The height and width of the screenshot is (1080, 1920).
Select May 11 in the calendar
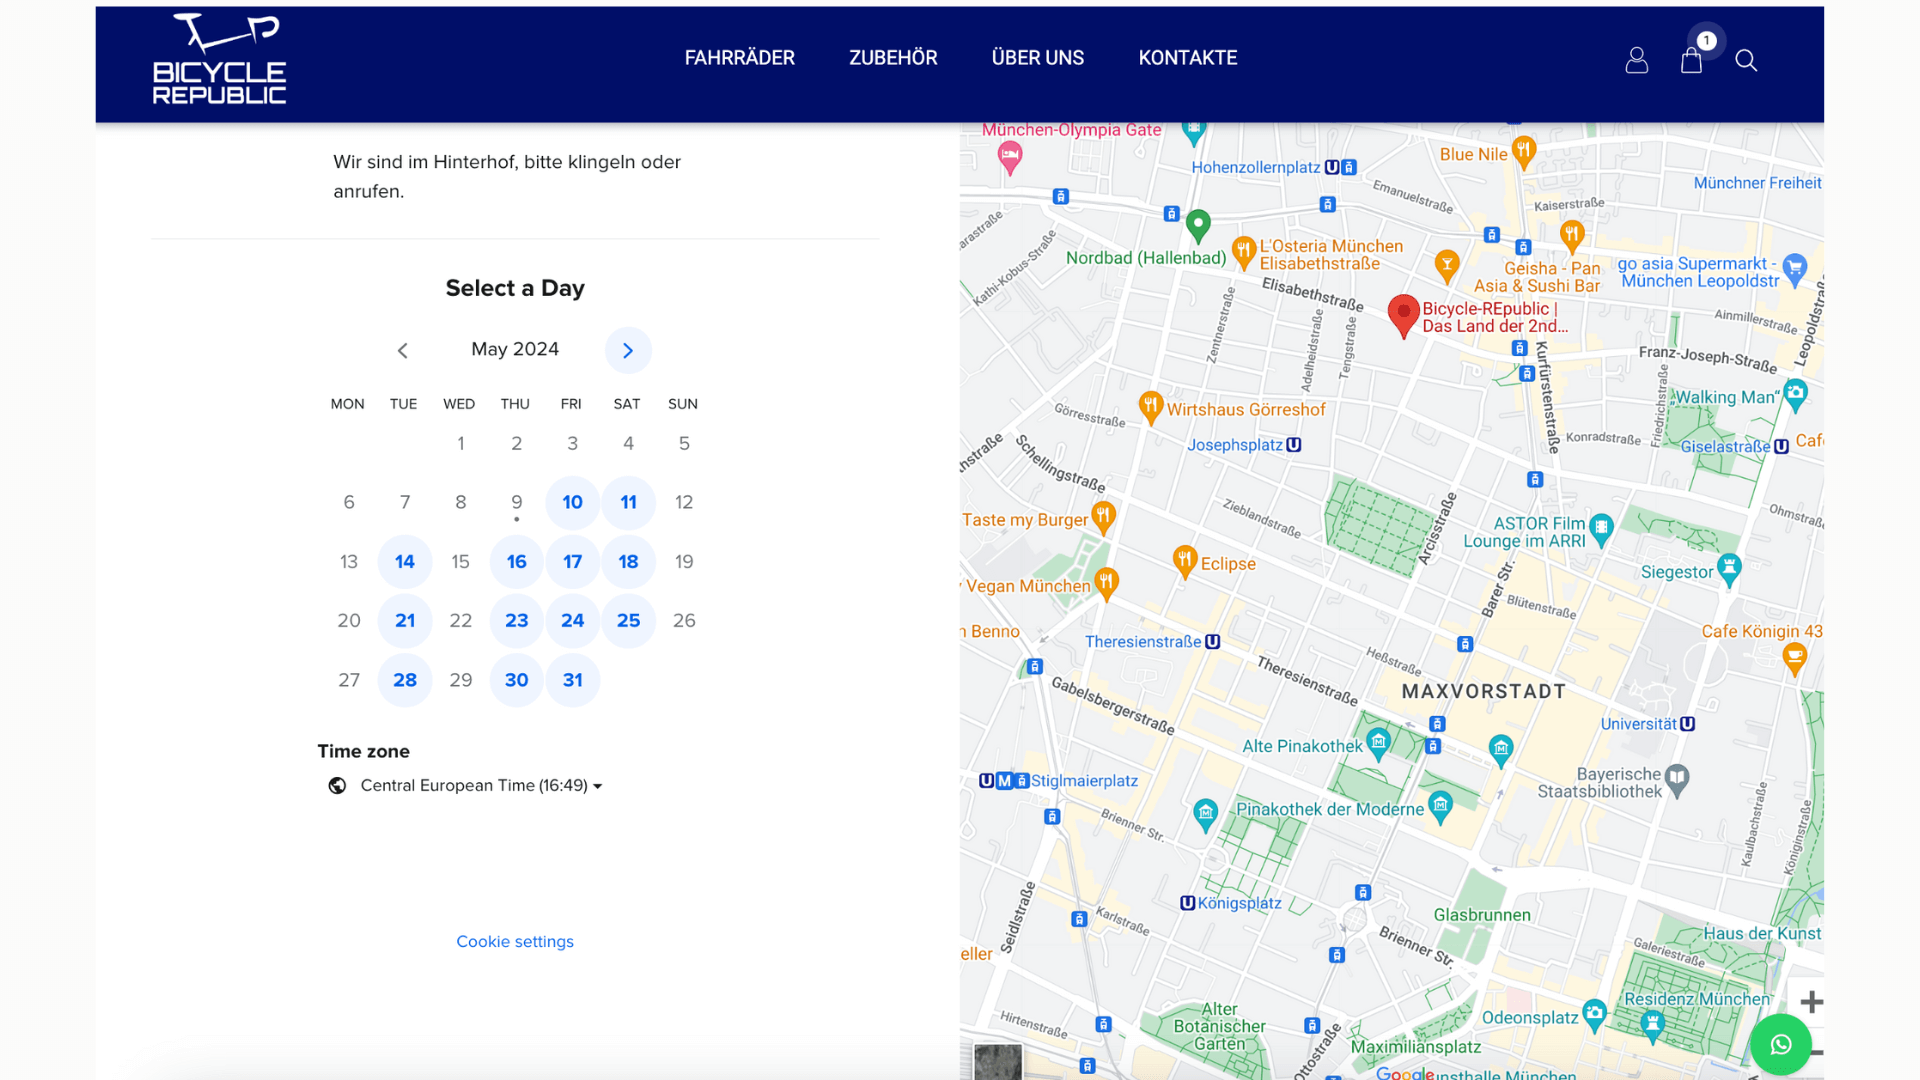pyautogui.click(x=628, y=502)
